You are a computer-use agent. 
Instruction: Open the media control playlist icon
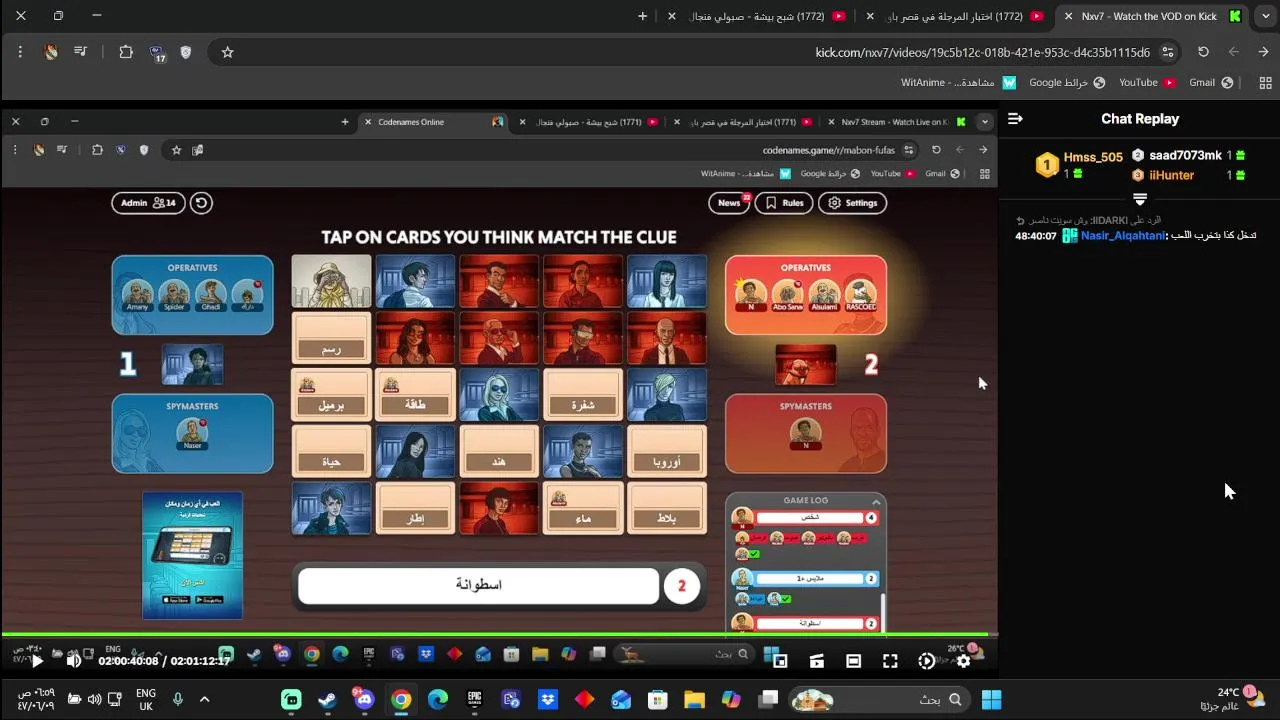81,52
